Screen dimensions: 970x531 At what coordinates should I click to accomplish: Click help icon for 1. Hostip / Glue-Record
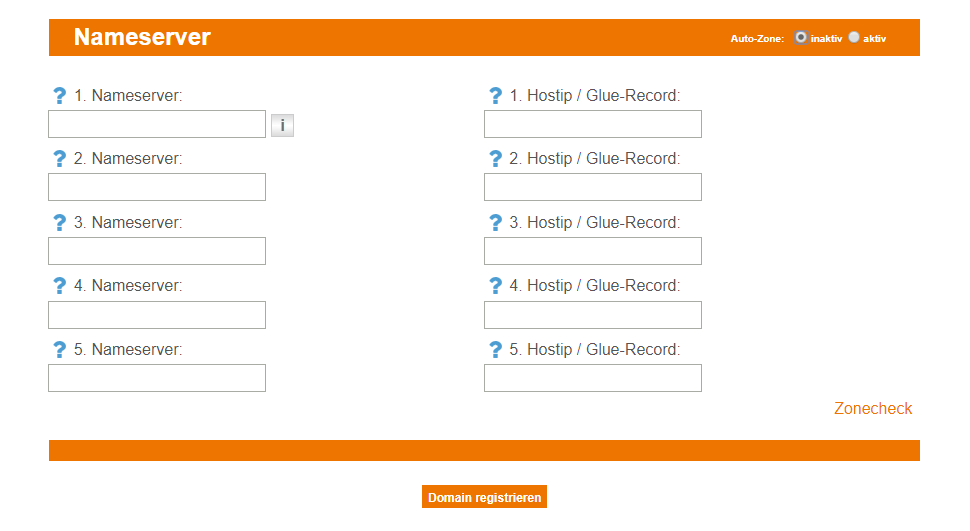pos(495,96)
